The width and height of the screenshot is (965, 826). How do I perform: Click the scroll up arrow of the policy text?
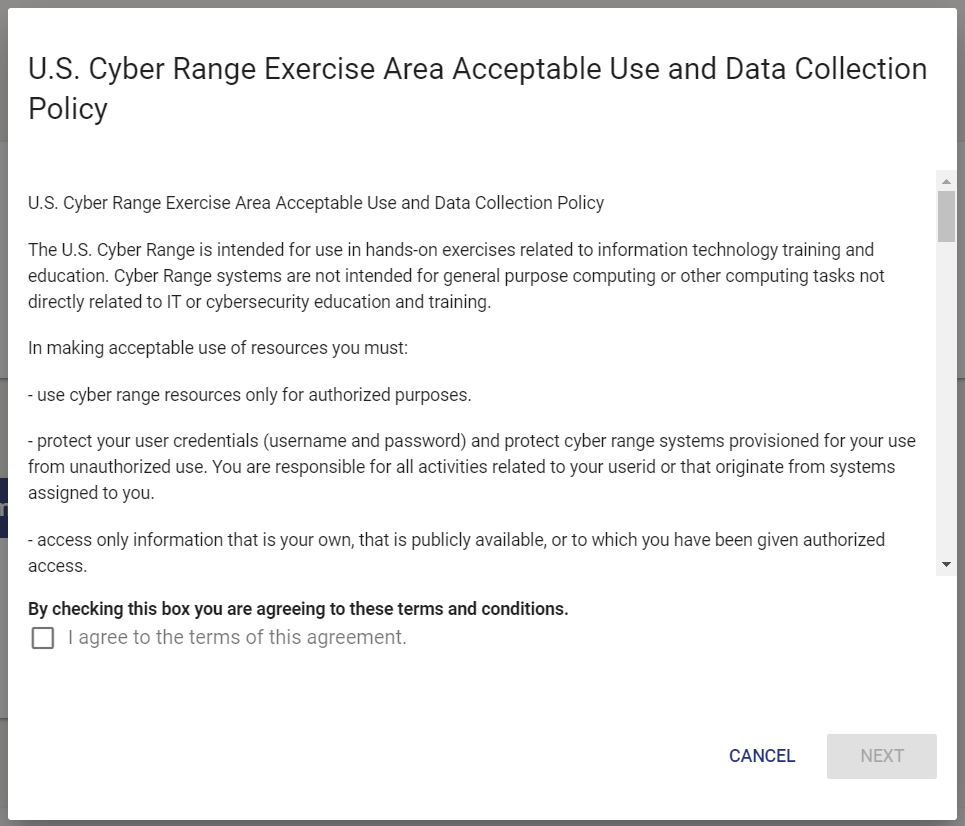pyautogui.click(x=946, y=181)
